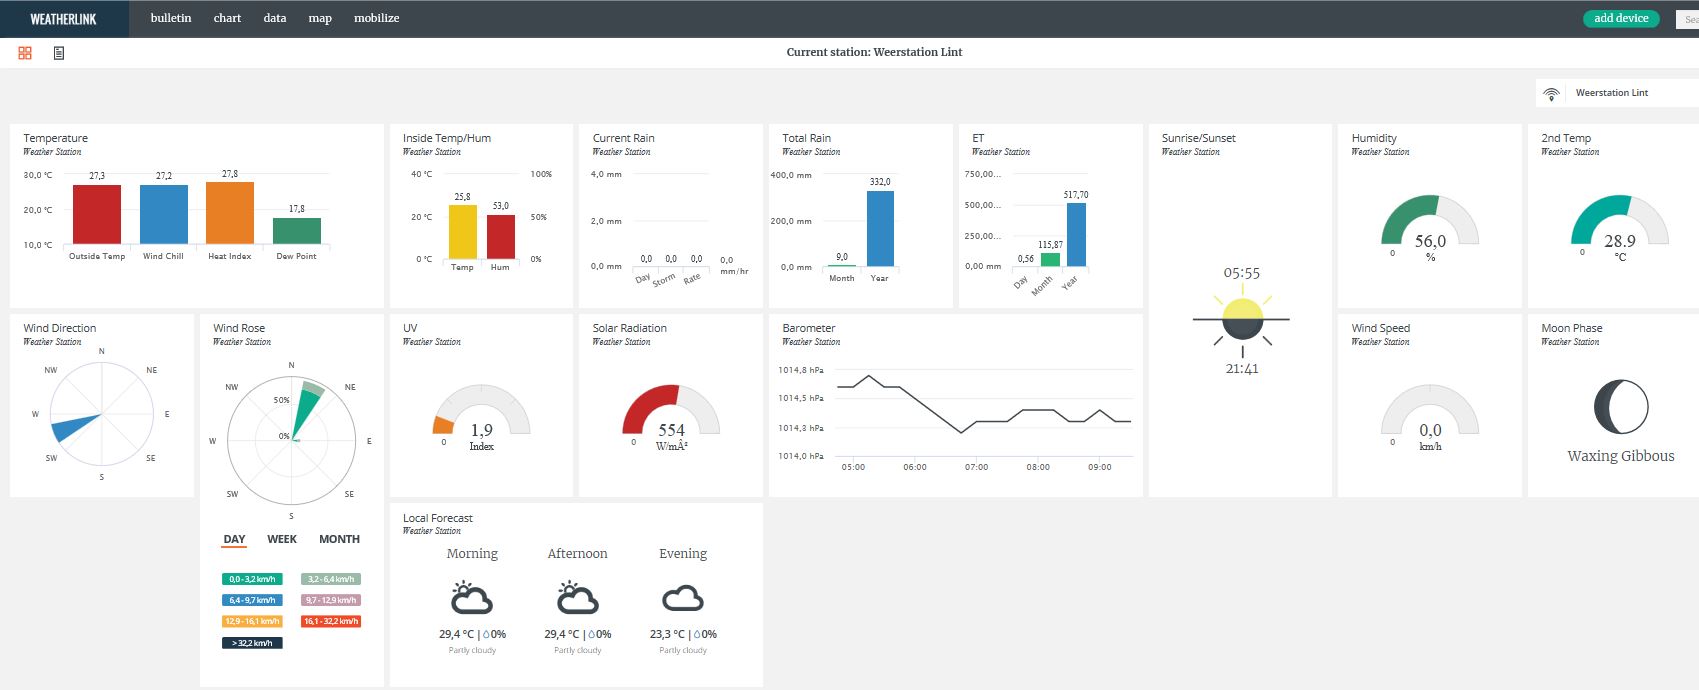Screen dimensions: 1699x690
Task: Select the WEEK tab in Wind Rose
Action: tap(282, 539)
